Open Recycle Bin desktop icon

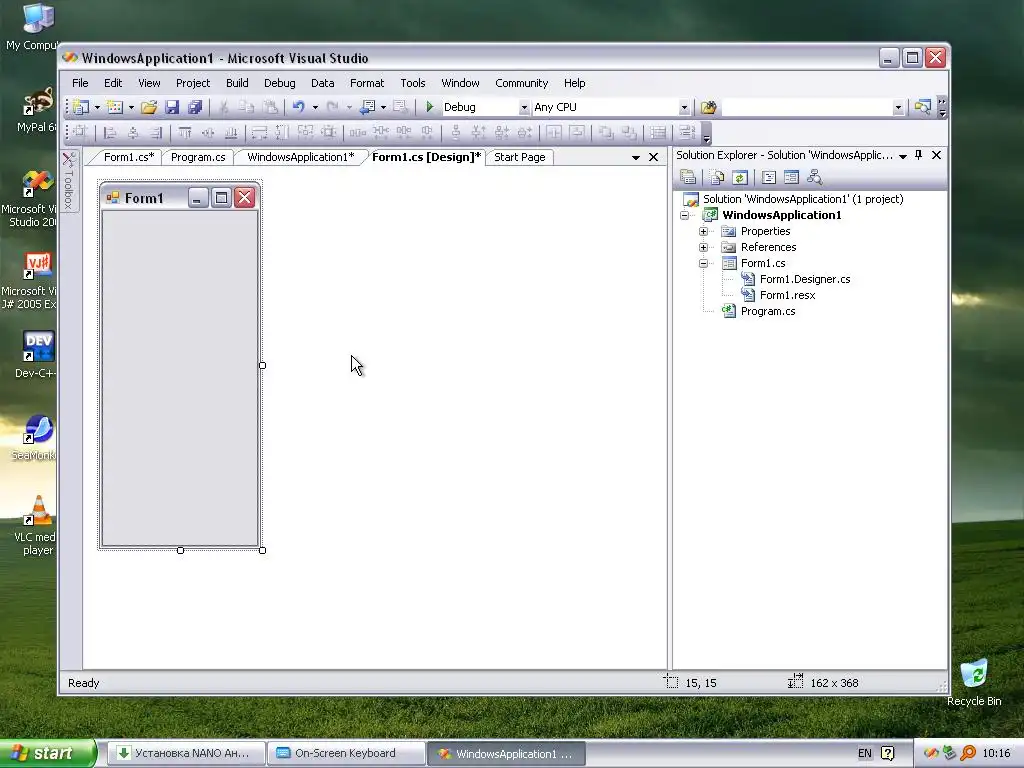pos(974,682)
